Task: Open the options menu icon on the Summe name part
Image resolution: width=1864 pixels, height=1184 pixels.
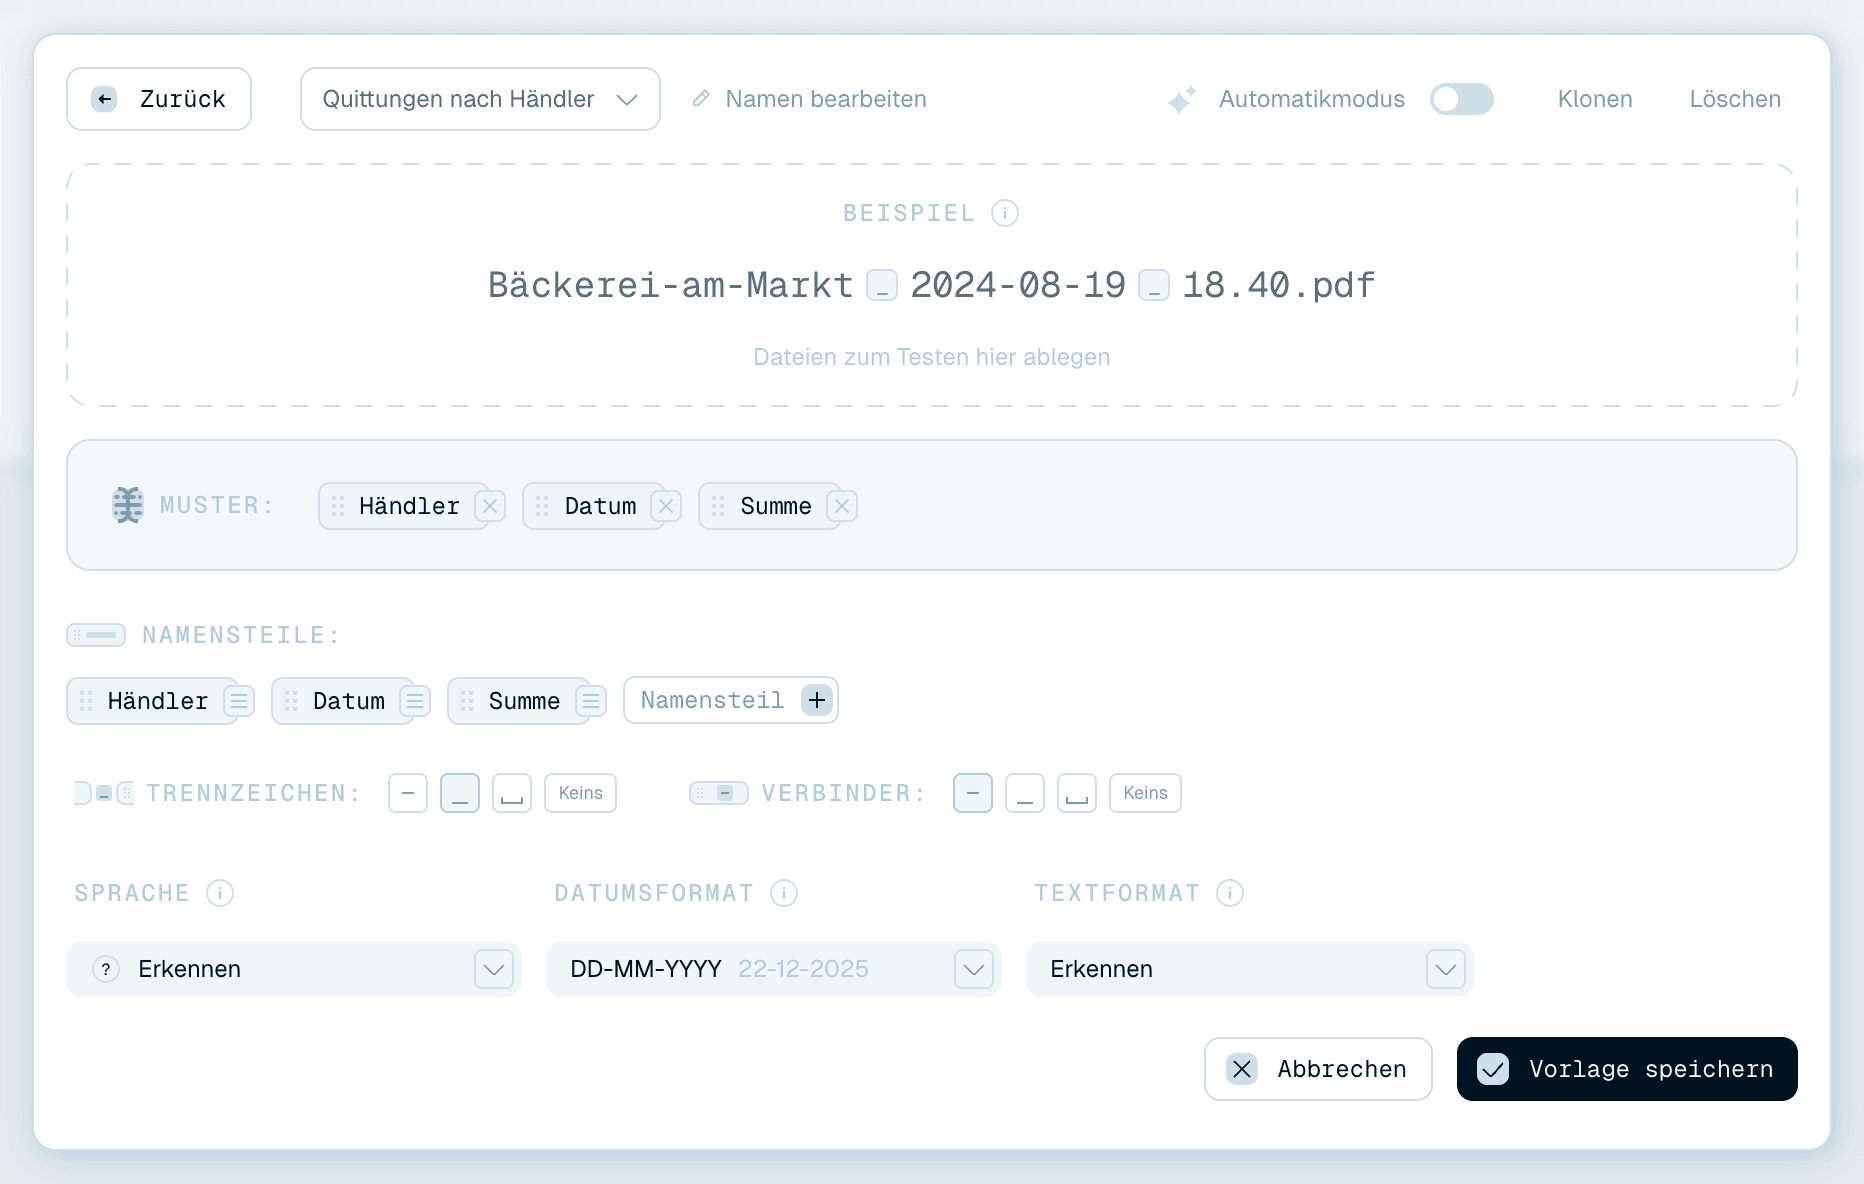Action: (x=591, y=701)
